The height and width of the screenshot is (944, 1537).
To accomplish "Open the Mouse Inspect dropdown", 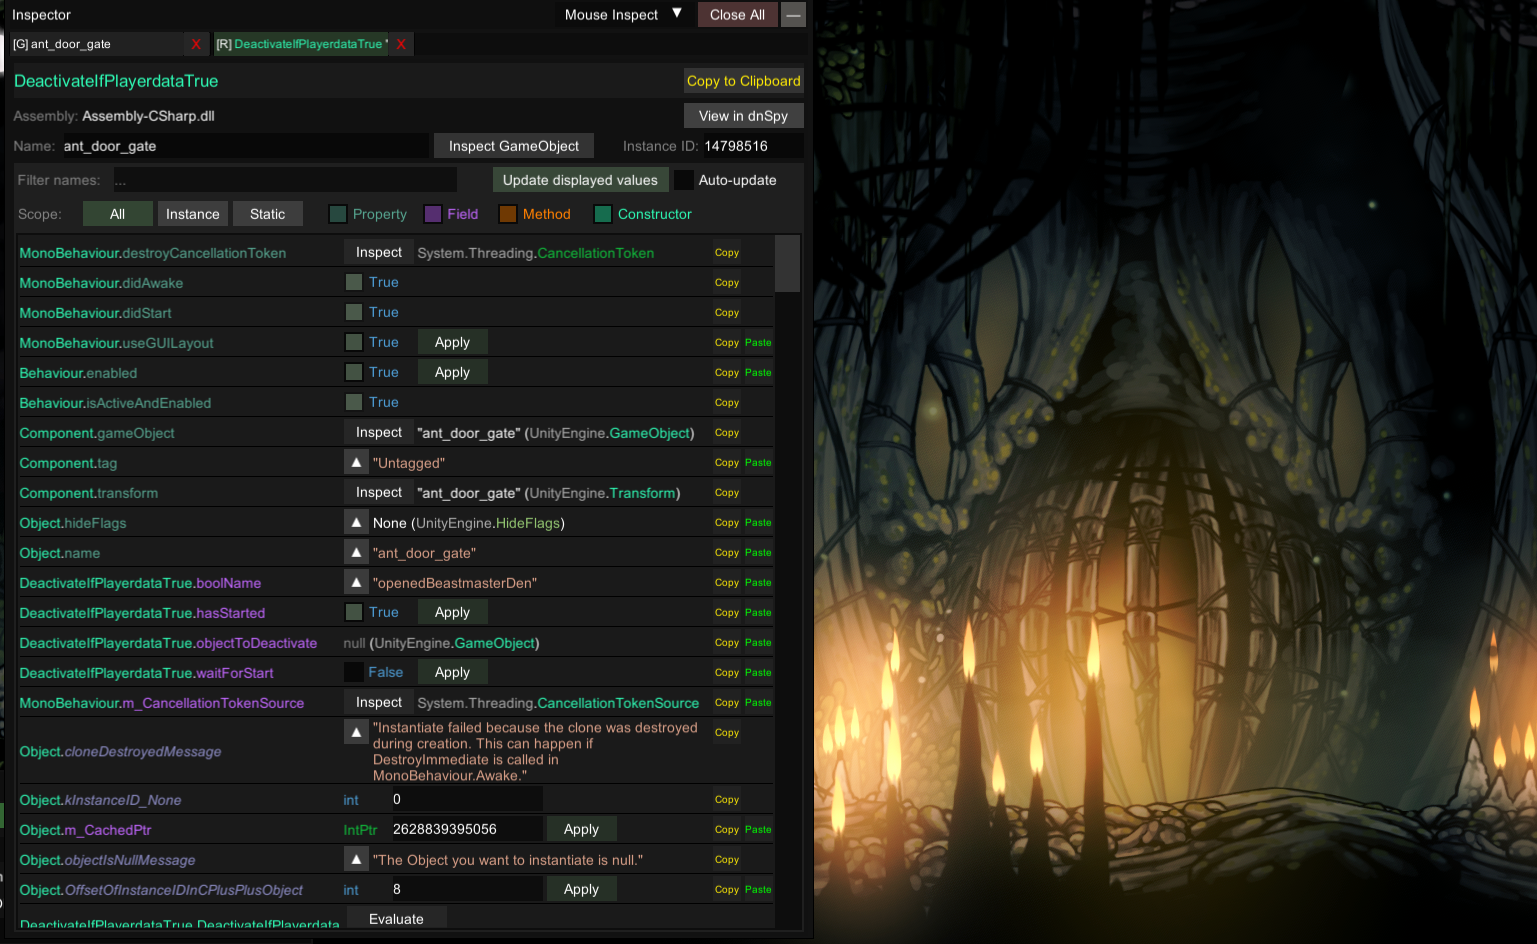I will tap(622, 15).
